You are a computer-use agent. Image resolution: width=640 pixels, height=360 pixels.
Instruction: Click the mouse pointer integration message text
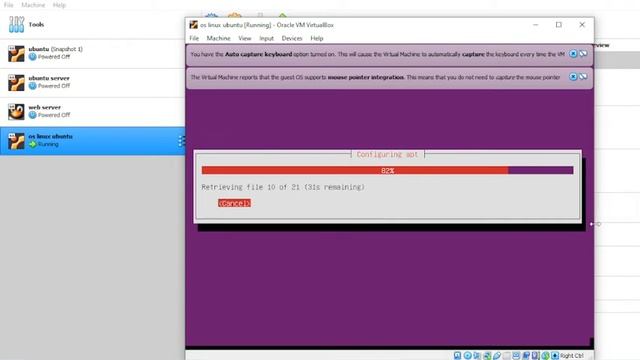[375, 77]
